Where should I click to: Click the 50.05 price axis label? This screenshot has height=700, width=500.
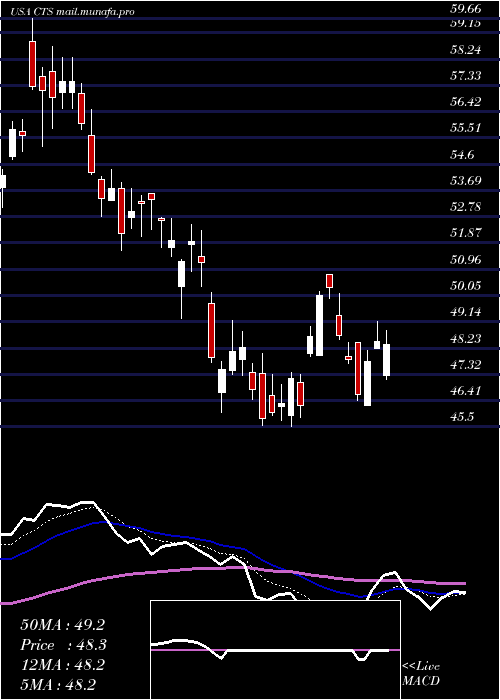pyautogui.click(x=466, y=286)
